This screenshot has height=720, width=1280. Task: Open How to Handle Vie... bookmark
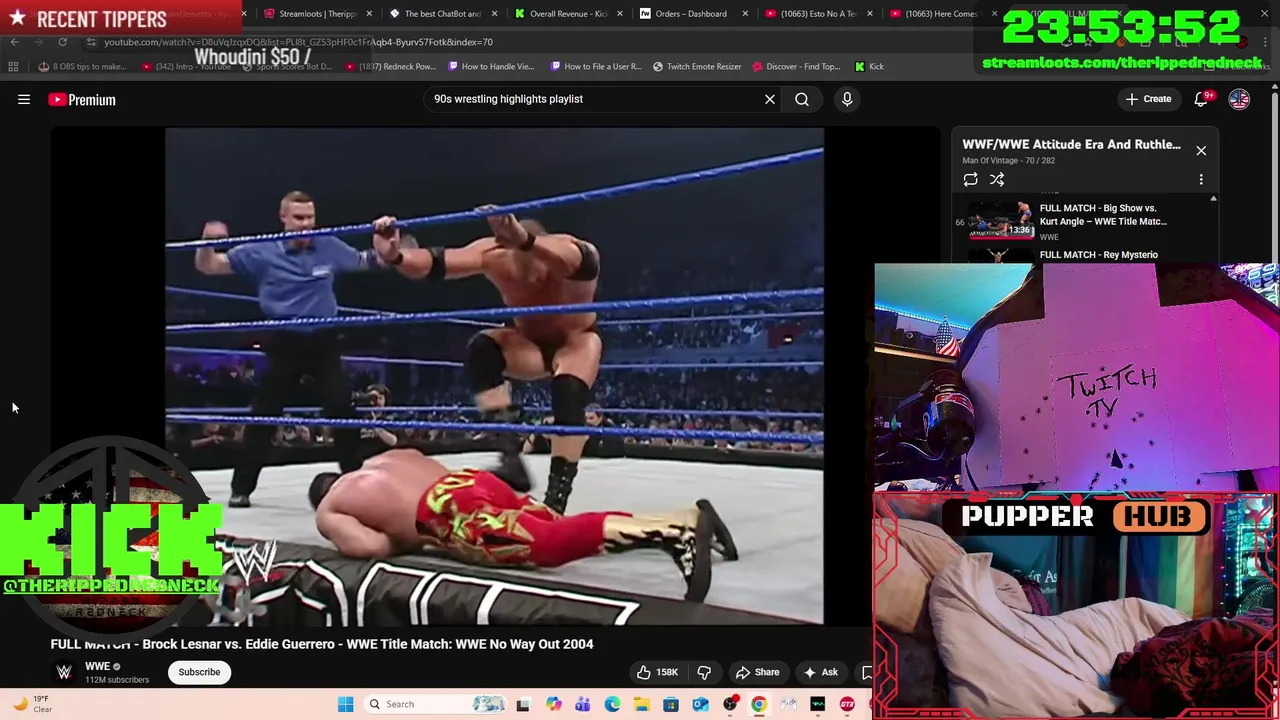point(492,67)
